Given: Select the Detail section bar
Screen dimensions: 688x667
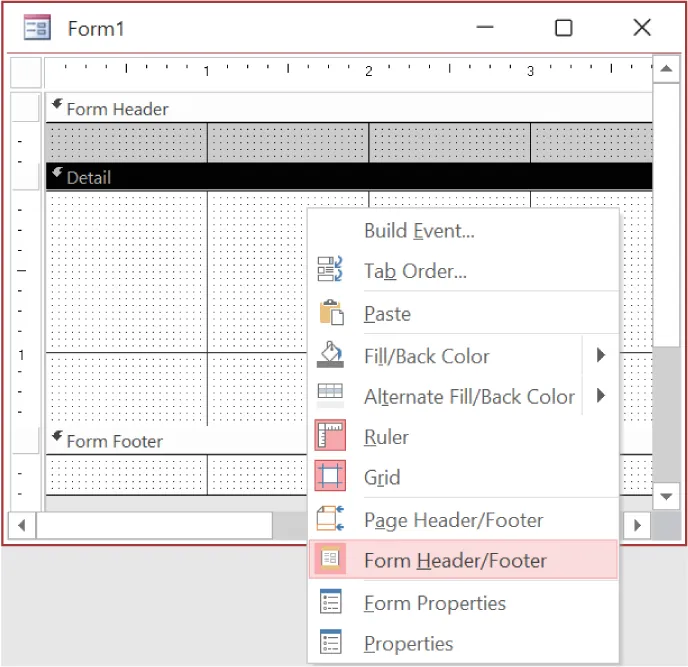Looking at the screenshot, I should (180, 177).
